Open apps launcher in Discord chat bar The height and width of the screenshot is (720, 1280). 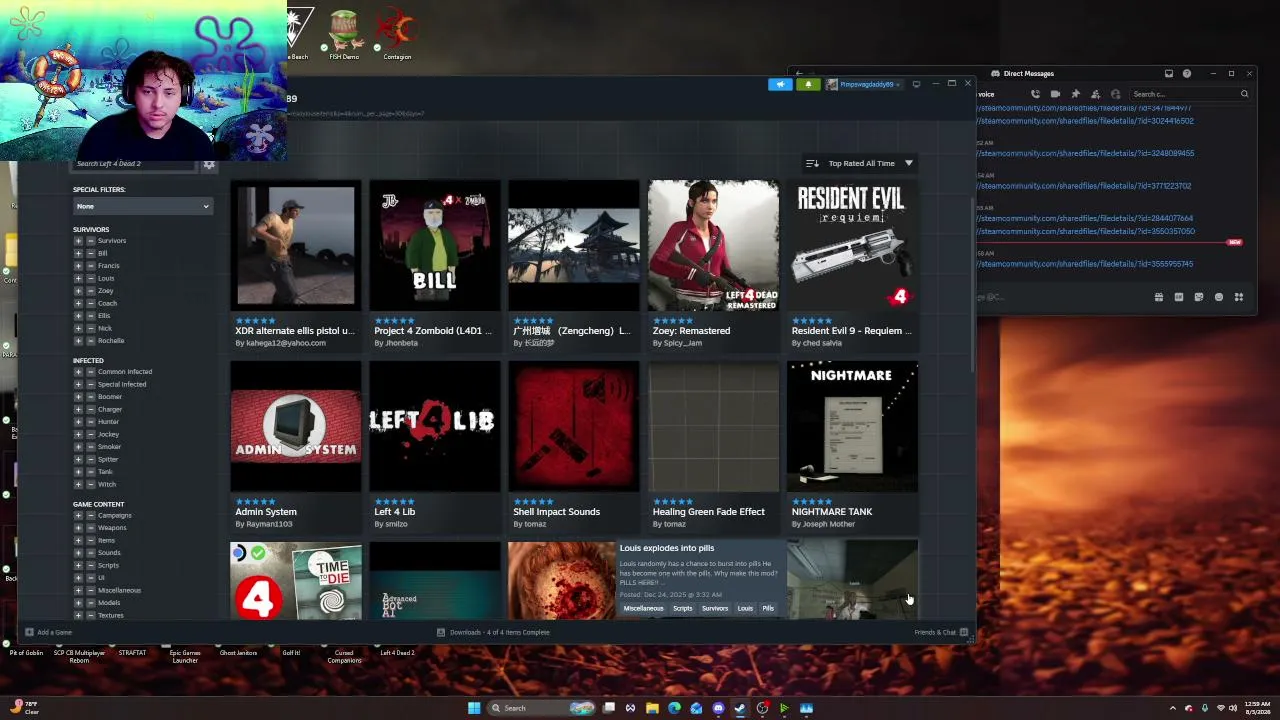coord(1239,297)
